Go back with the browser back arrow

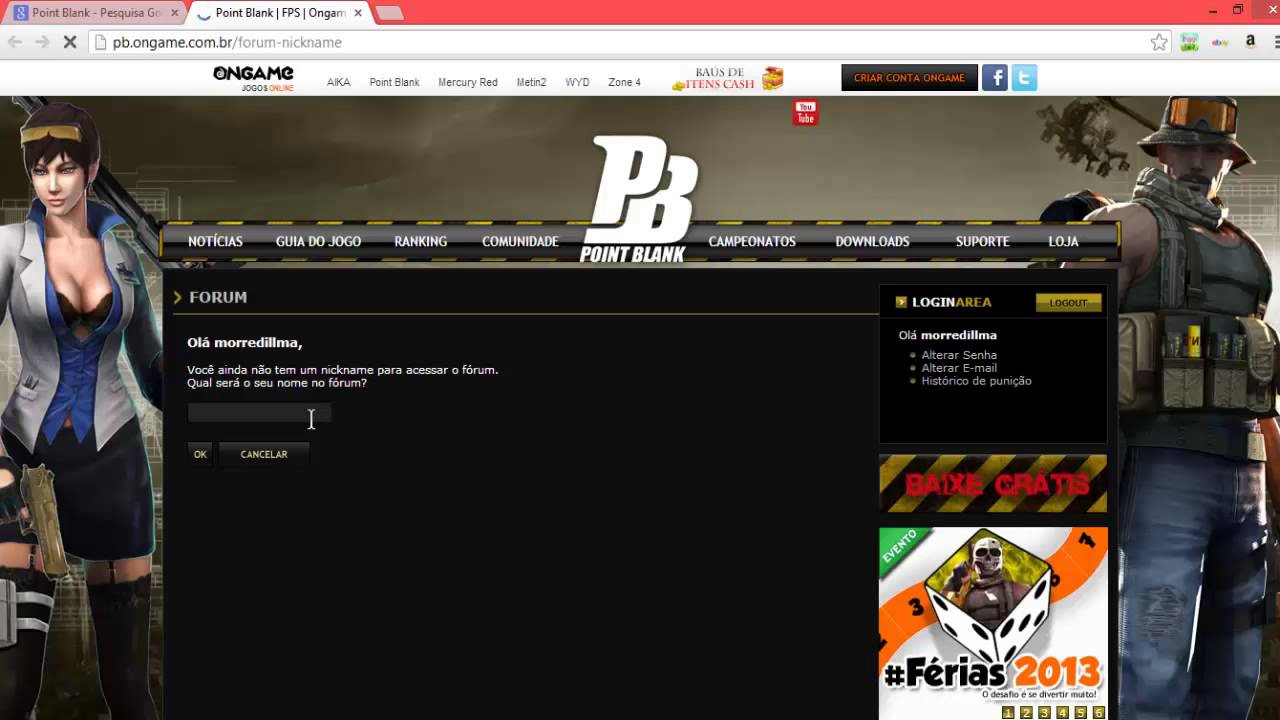pyautogui.click(x=15, y=42)
